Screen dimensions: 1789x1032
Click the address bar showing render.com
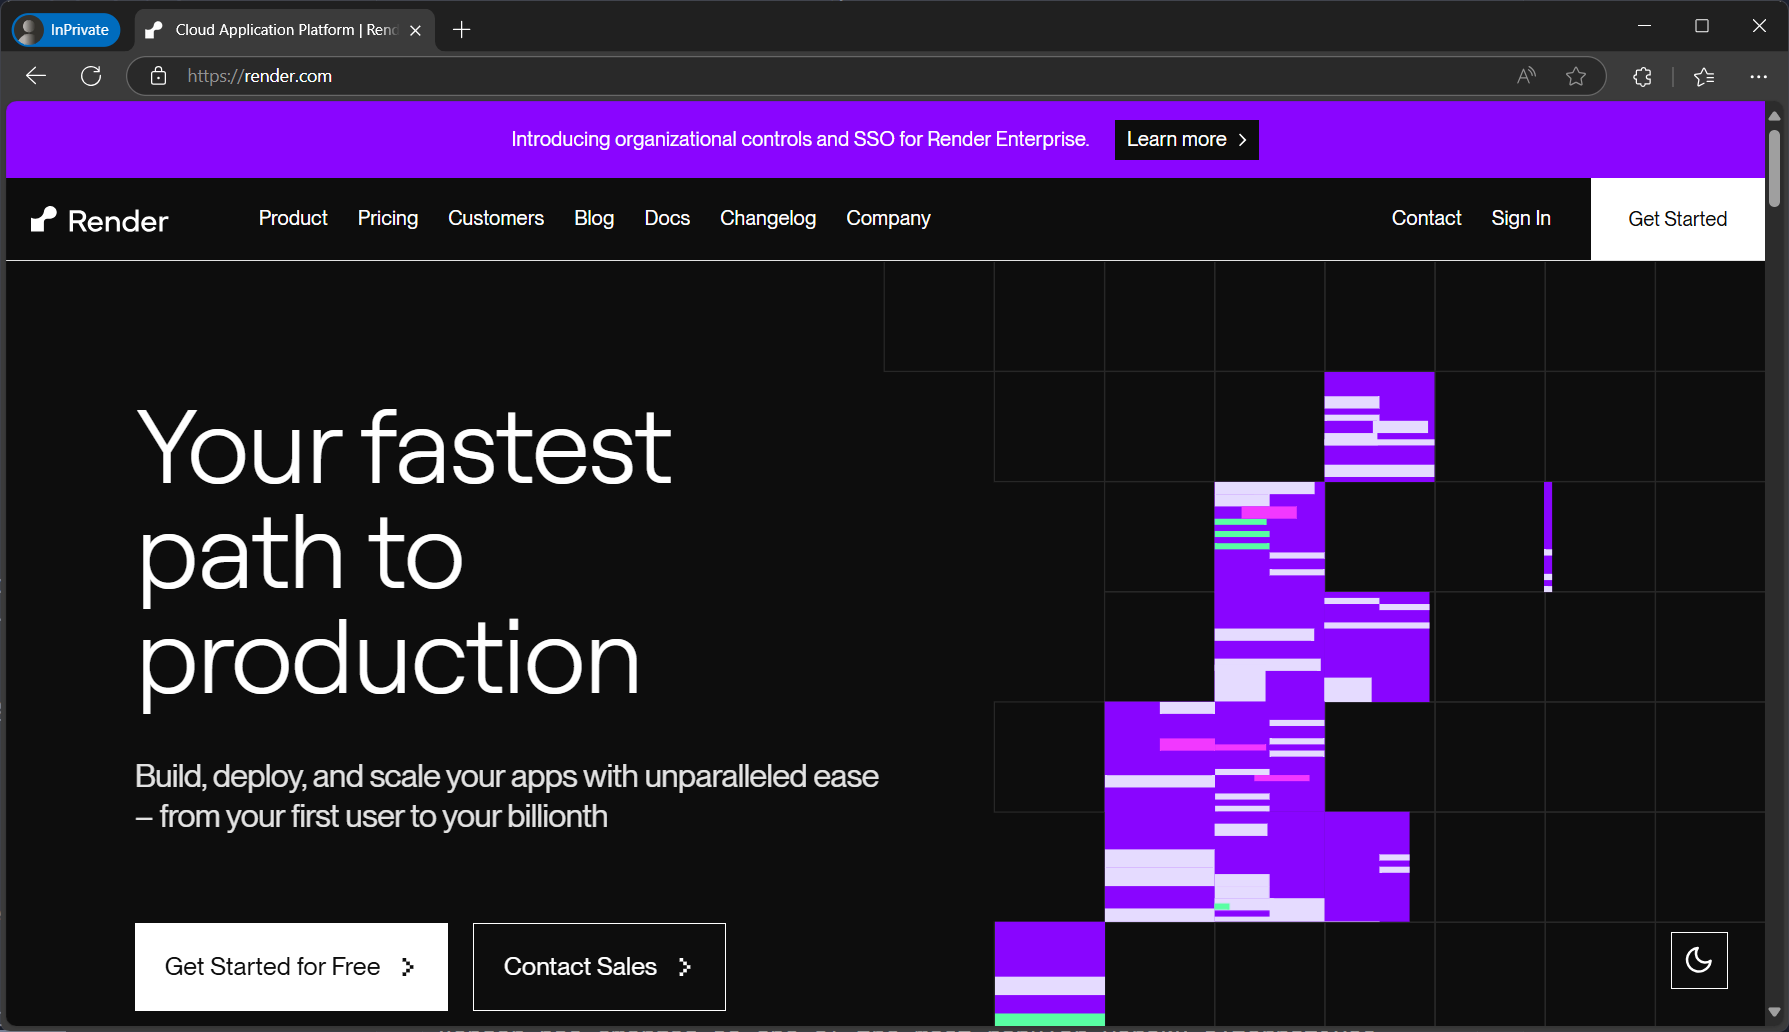[800, 76]
